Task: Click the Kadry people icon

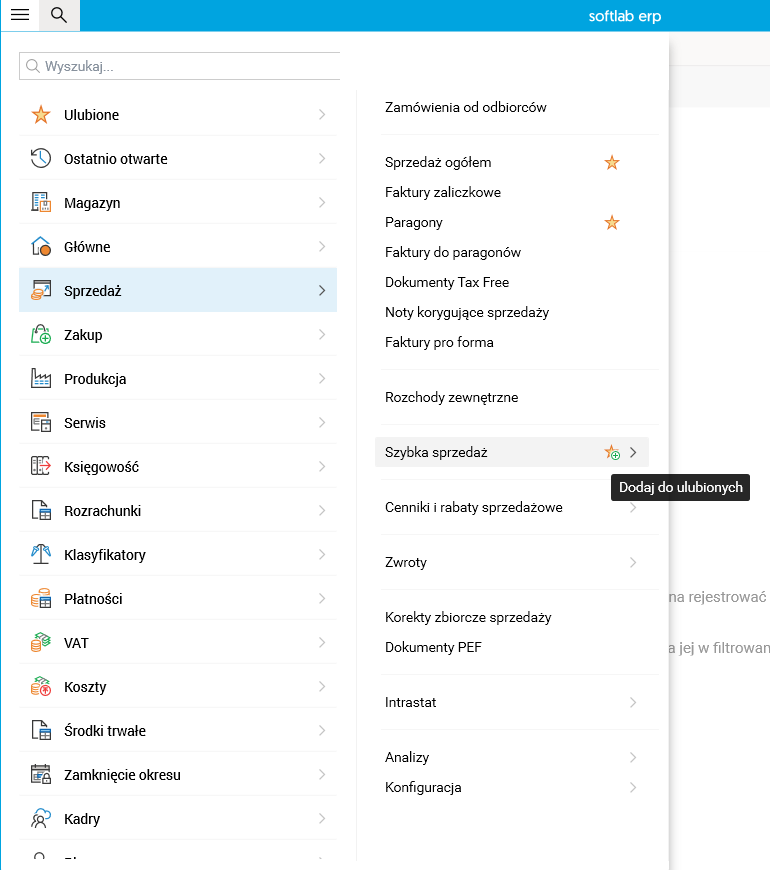Action: click(41, 819)
